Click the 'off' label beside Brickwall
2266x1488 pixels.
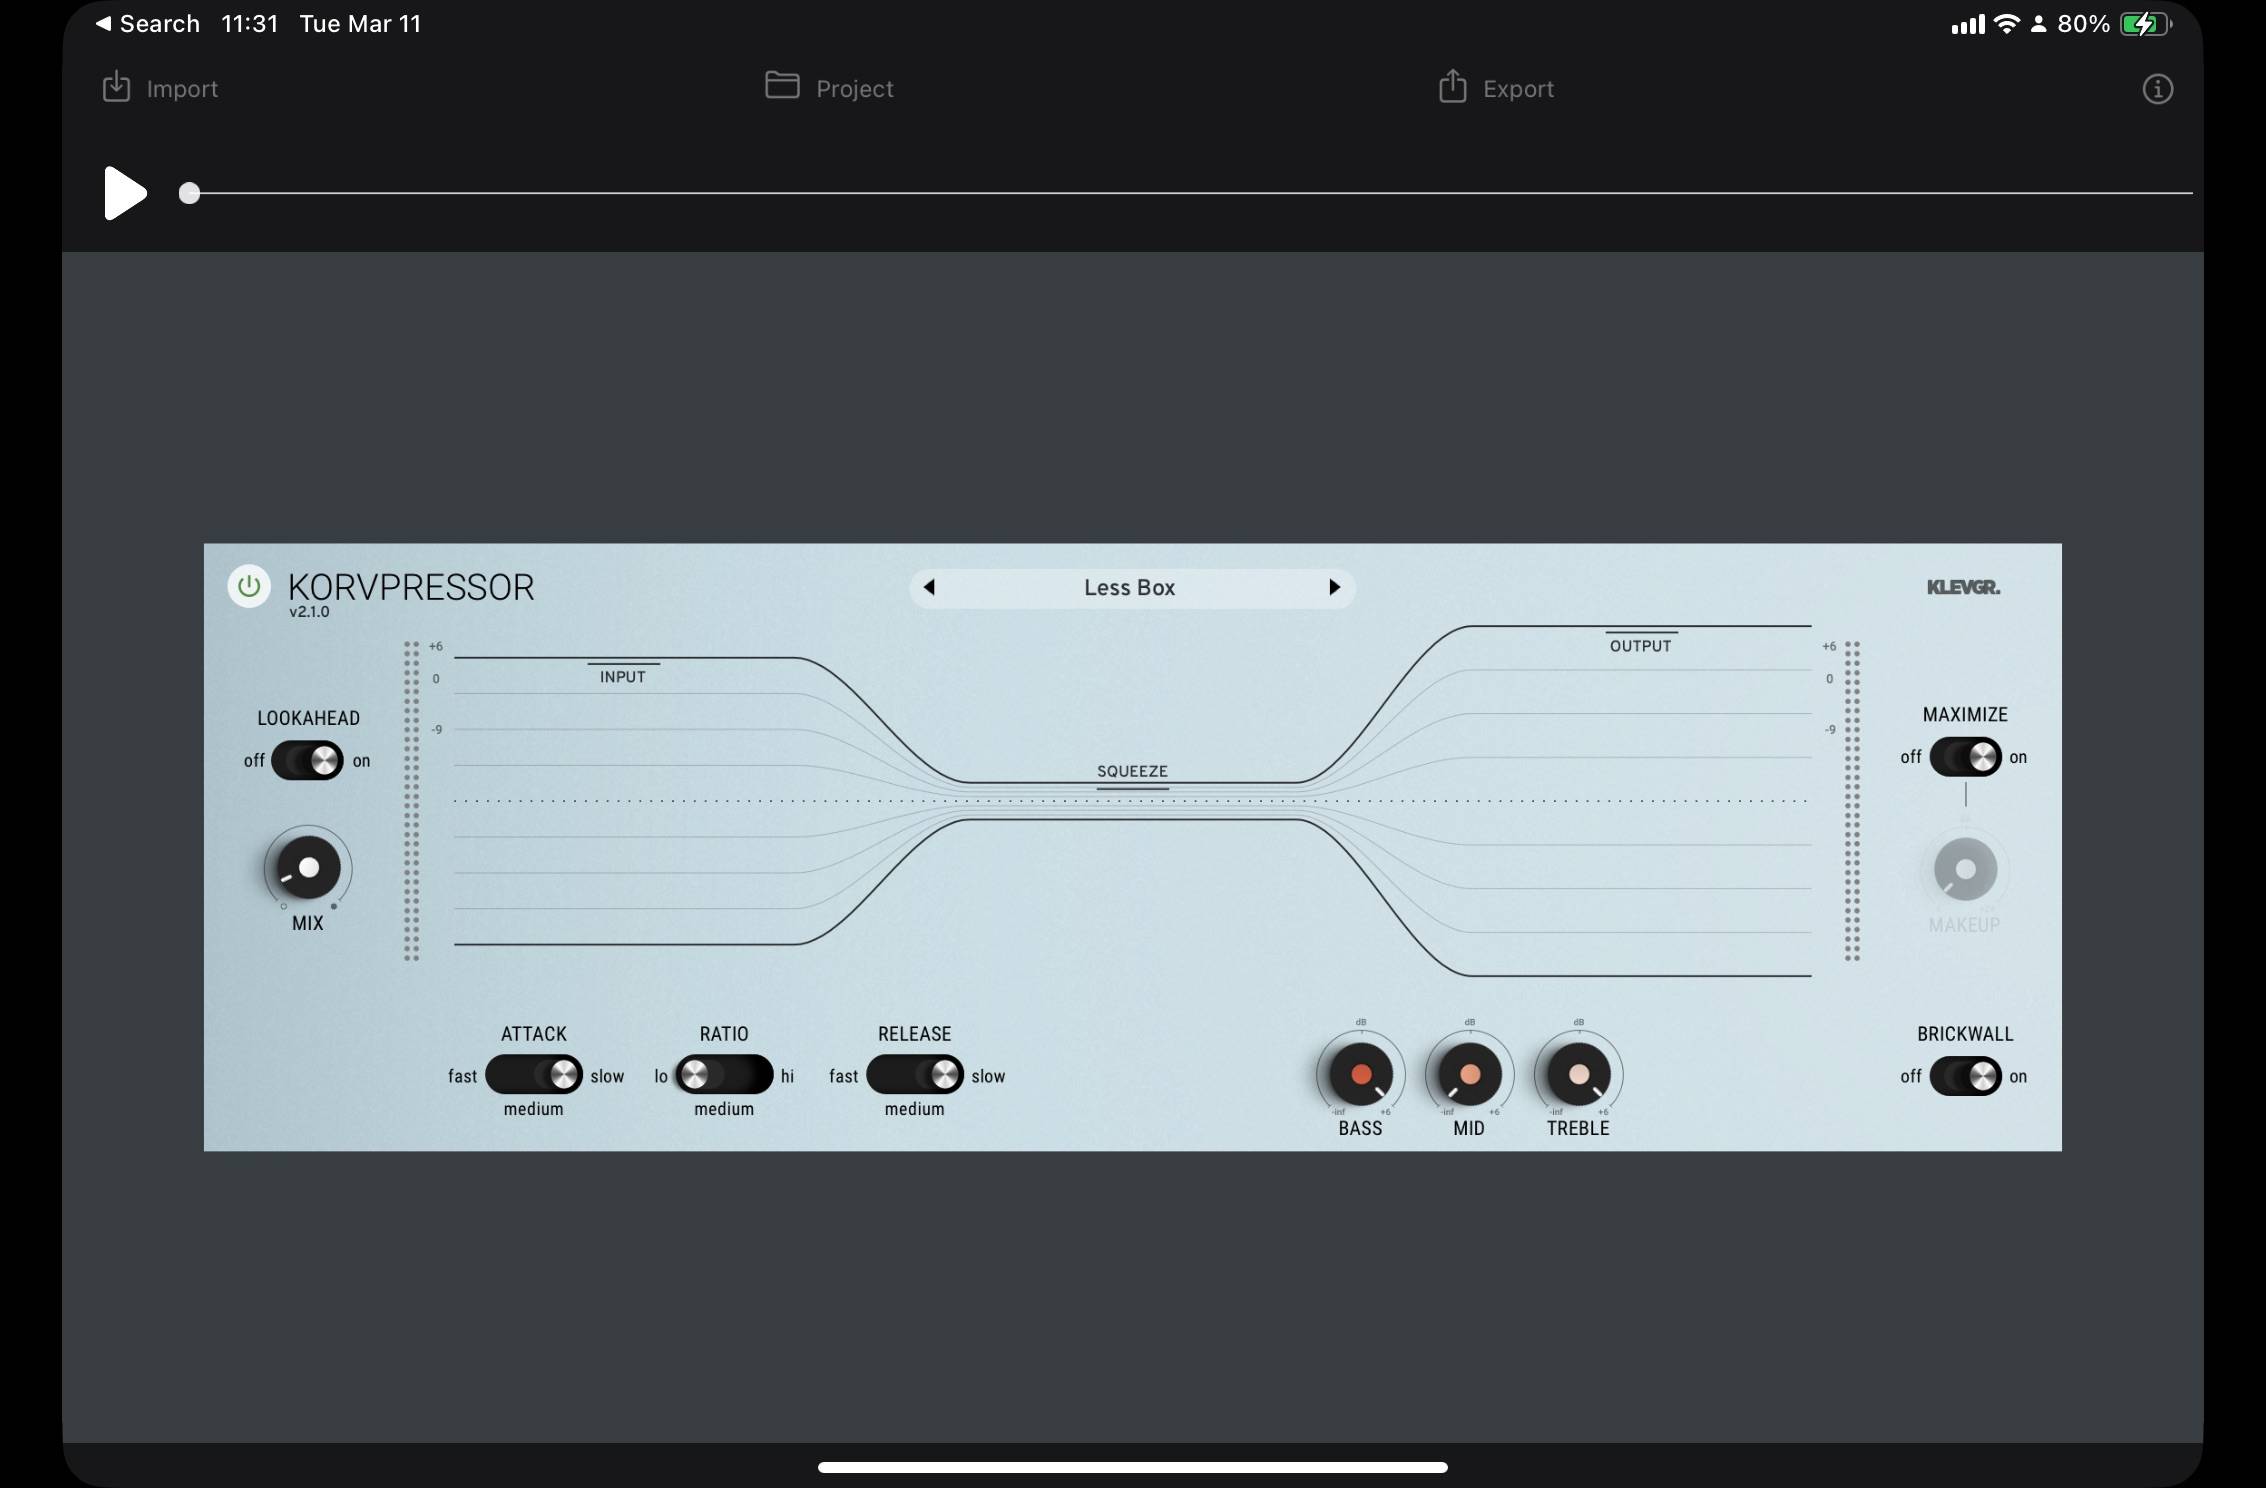pos(1911,1076)
